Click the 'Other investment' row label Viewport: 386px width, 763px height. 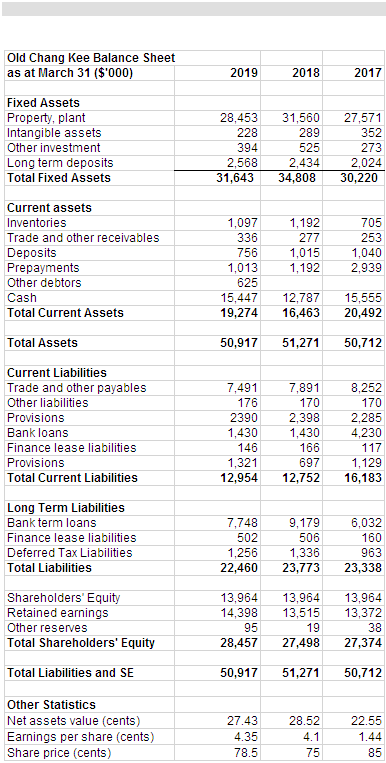tap(54, 147)
